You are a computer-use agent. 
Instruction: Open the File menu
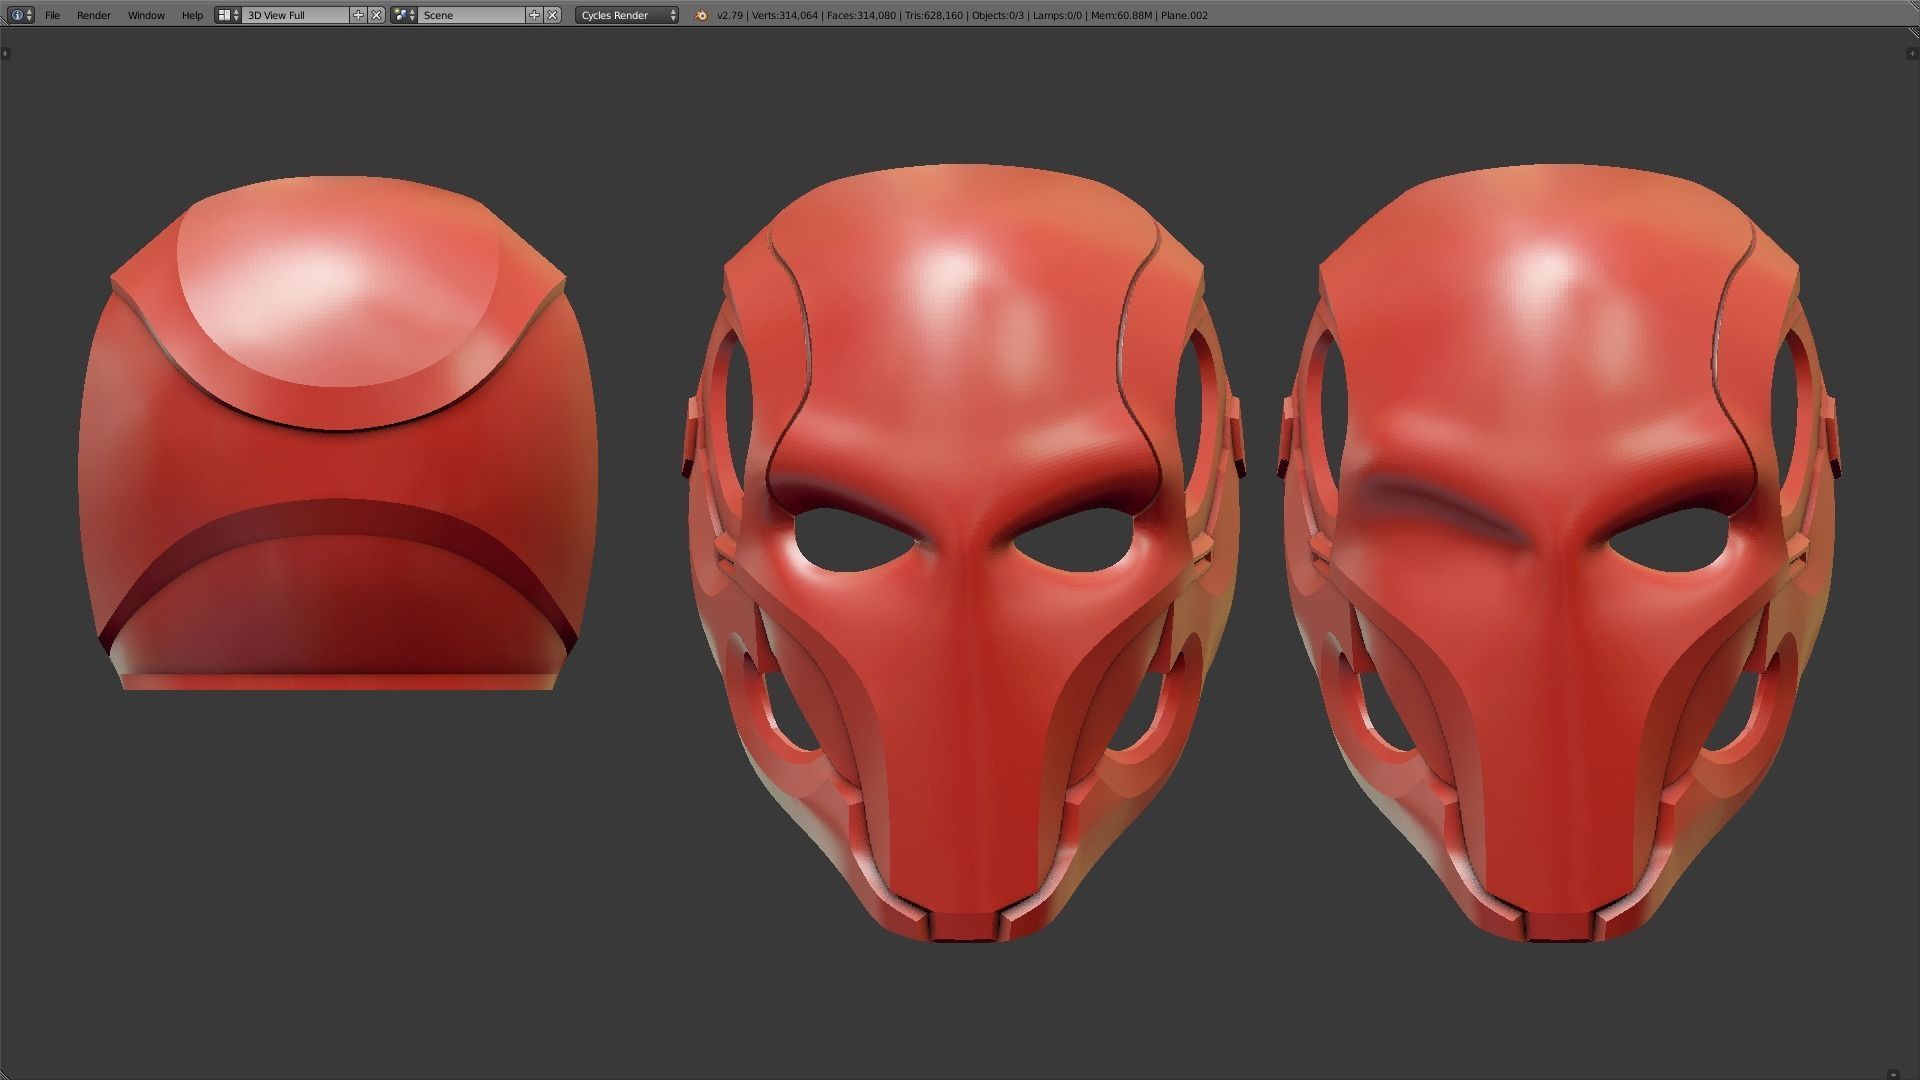(x=52, y=15)
